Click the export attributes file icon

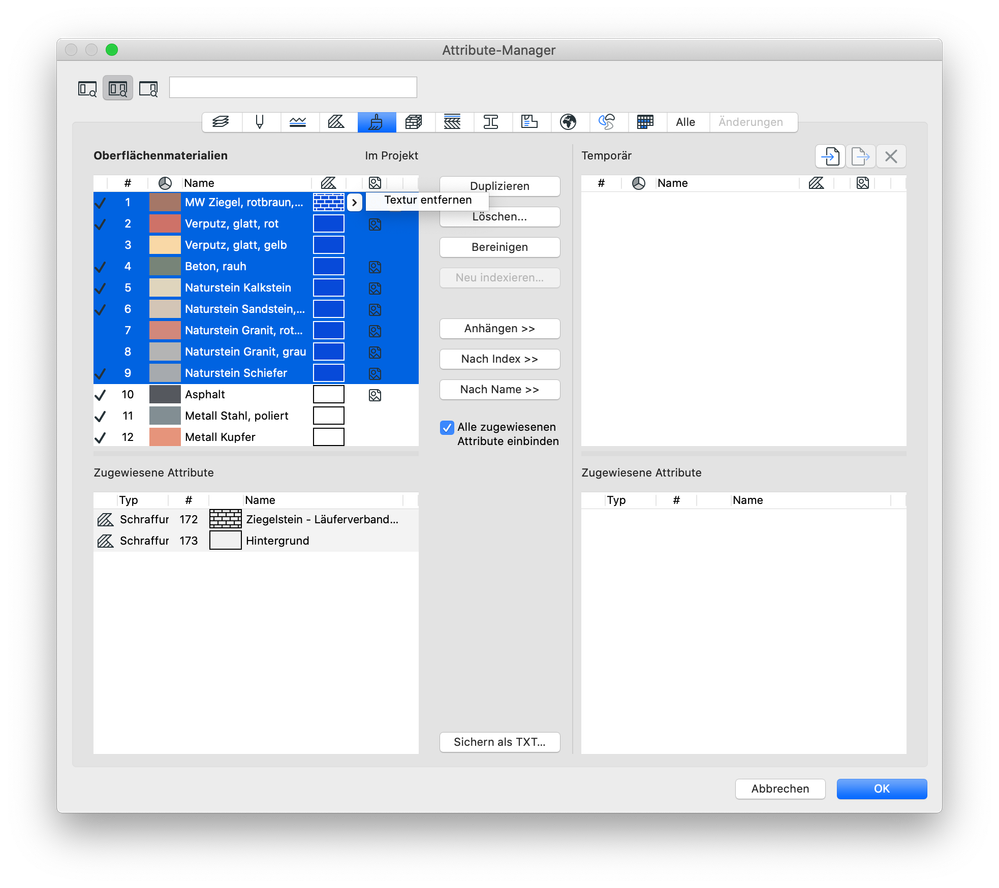tap(860, 156)
